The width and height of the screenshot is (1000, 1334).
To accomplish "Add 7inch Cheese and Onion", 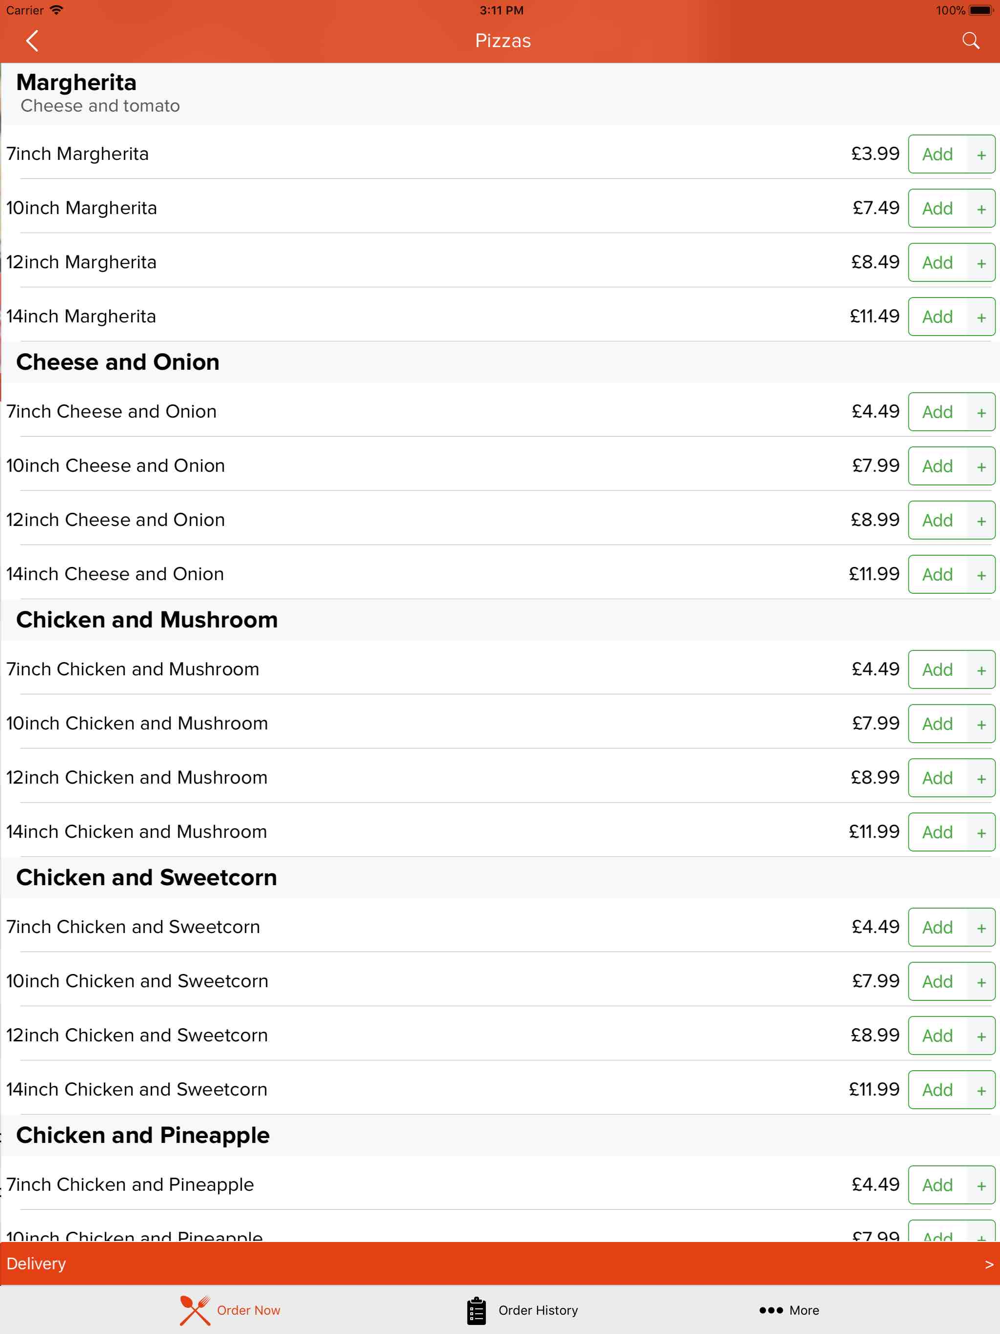I will [x=937, y=412].
